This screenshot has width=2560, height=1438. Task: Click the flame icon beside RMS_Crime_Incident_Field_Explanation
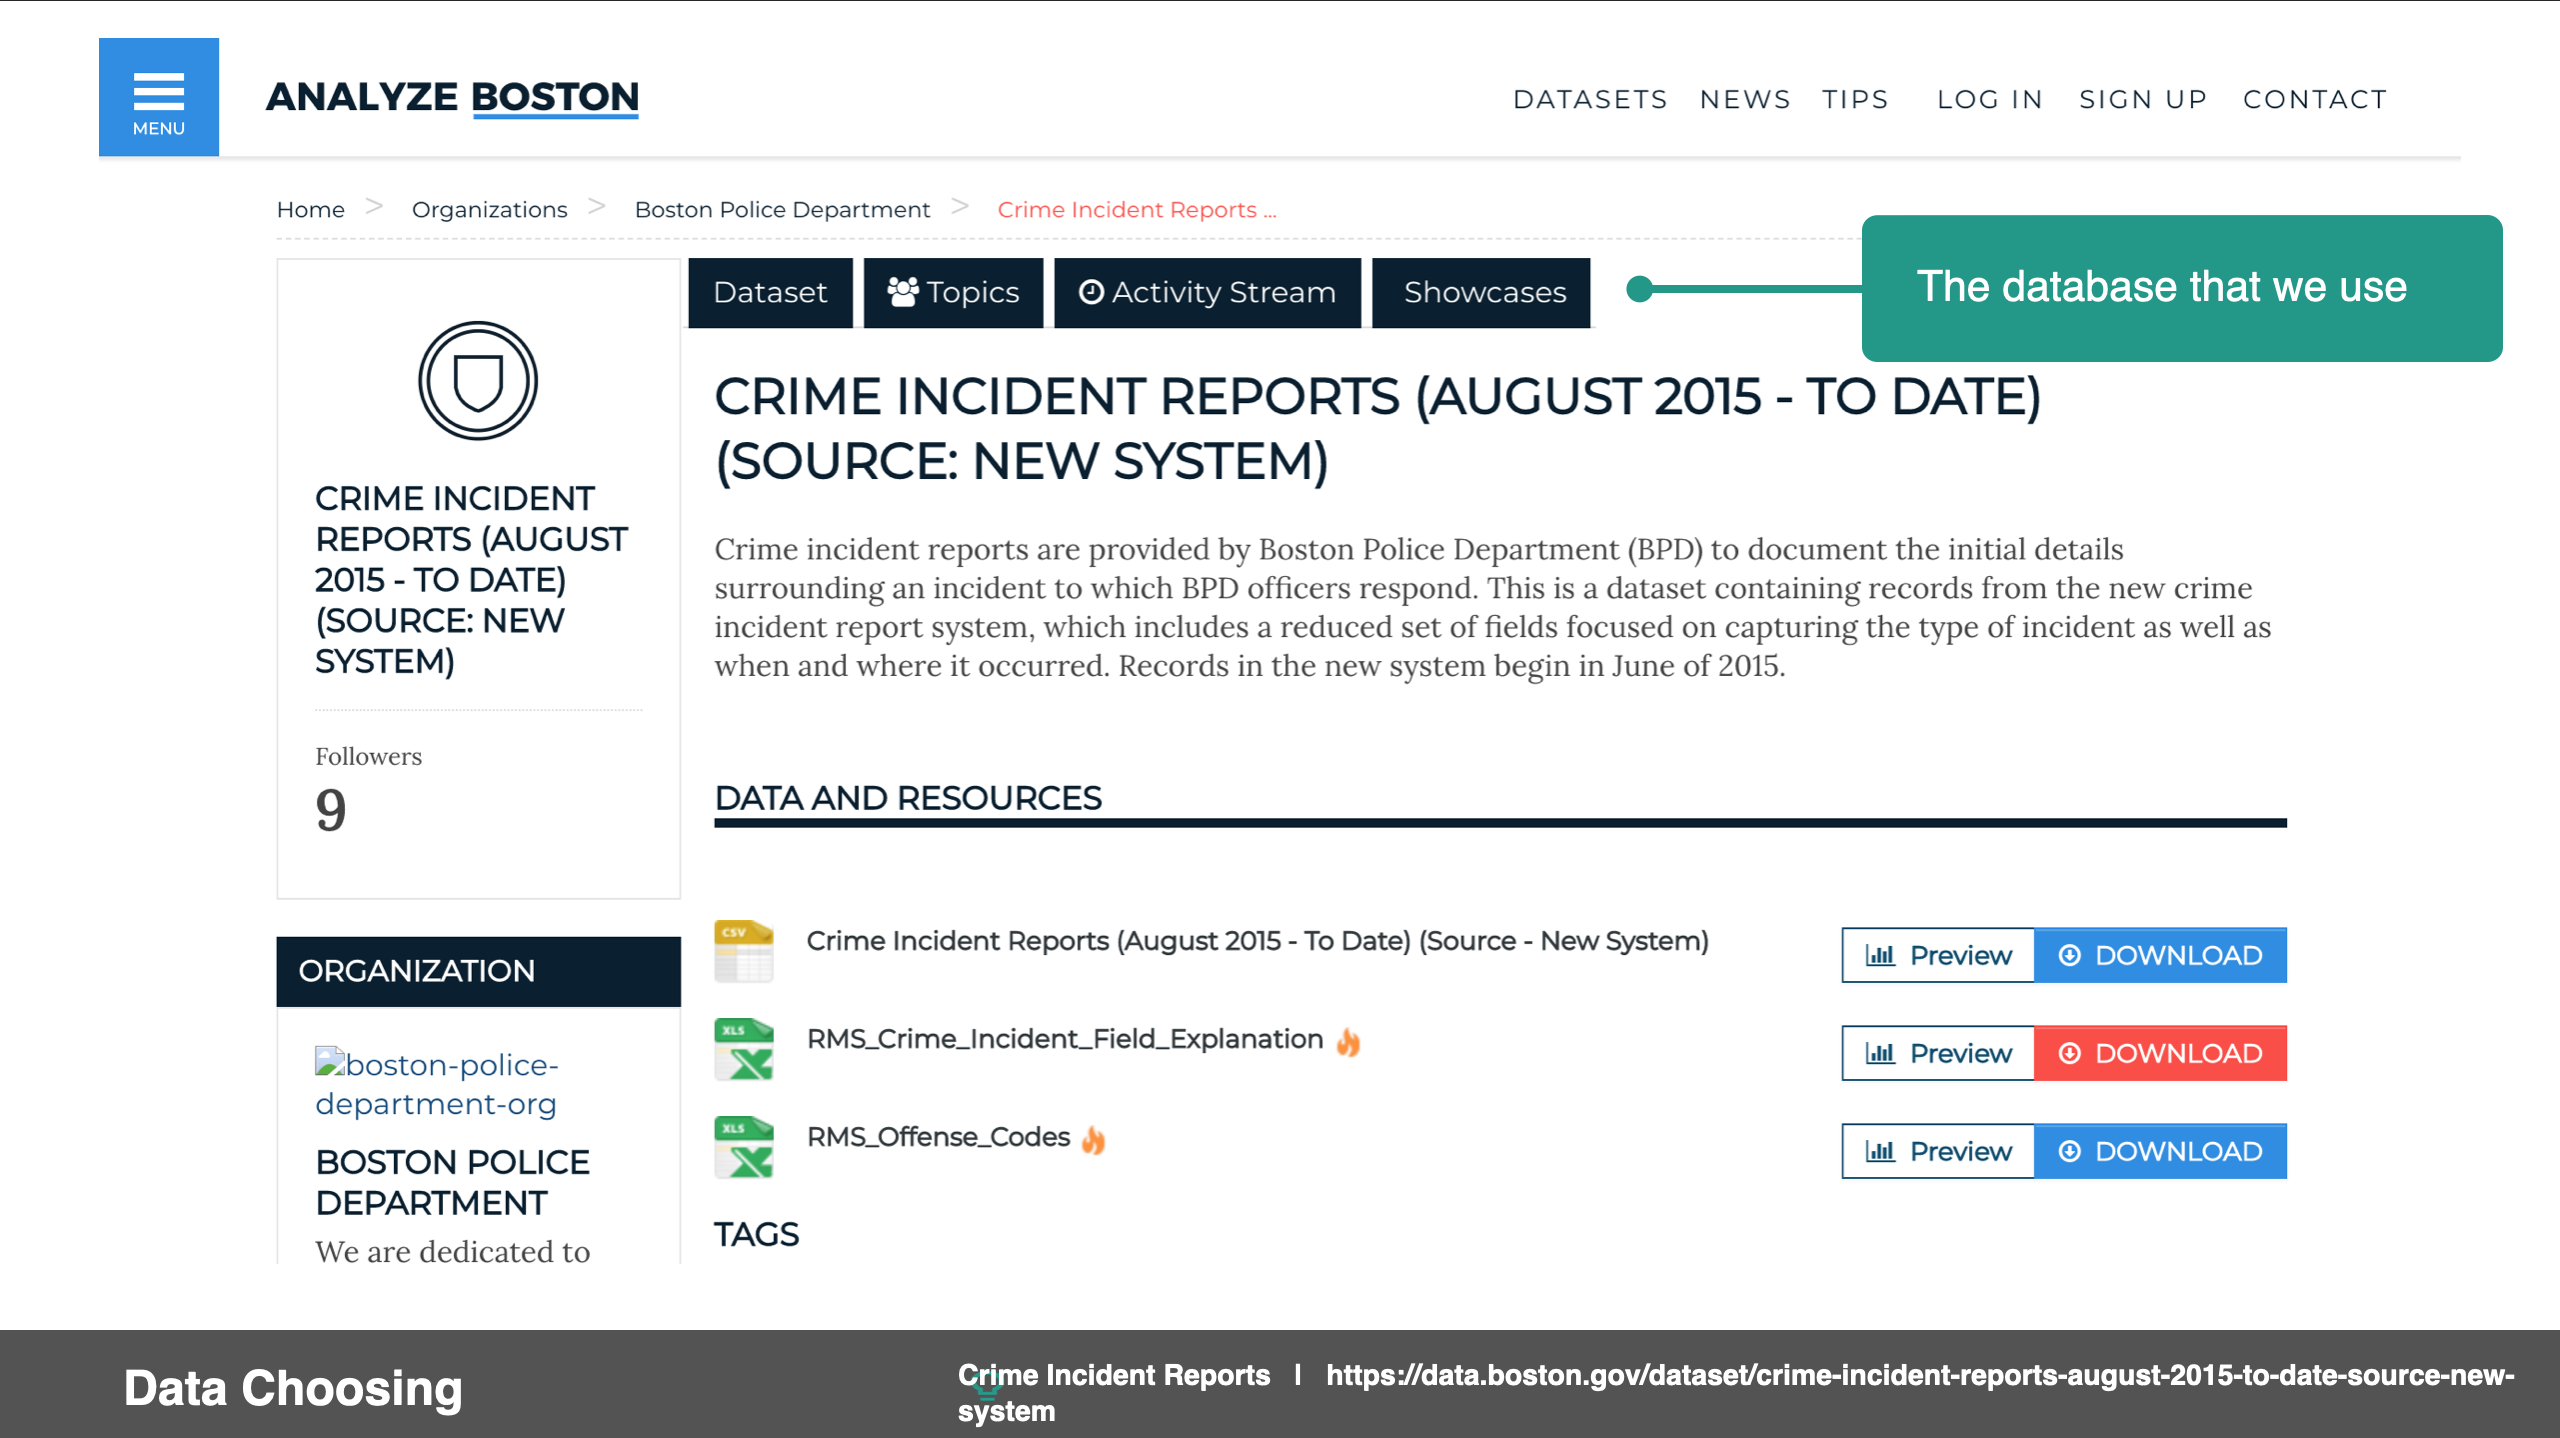pos(1348,1041)
